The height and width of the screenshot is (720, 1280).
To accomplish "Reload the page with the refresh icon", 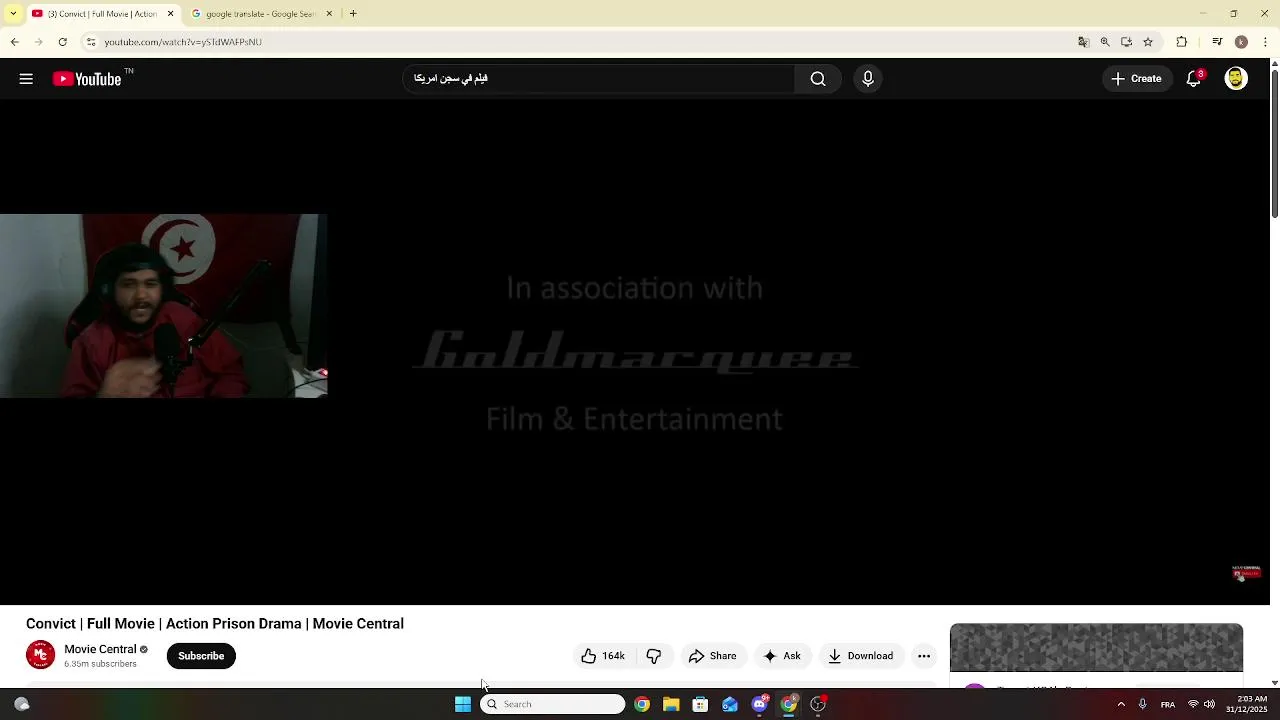I will coord(62,42).
